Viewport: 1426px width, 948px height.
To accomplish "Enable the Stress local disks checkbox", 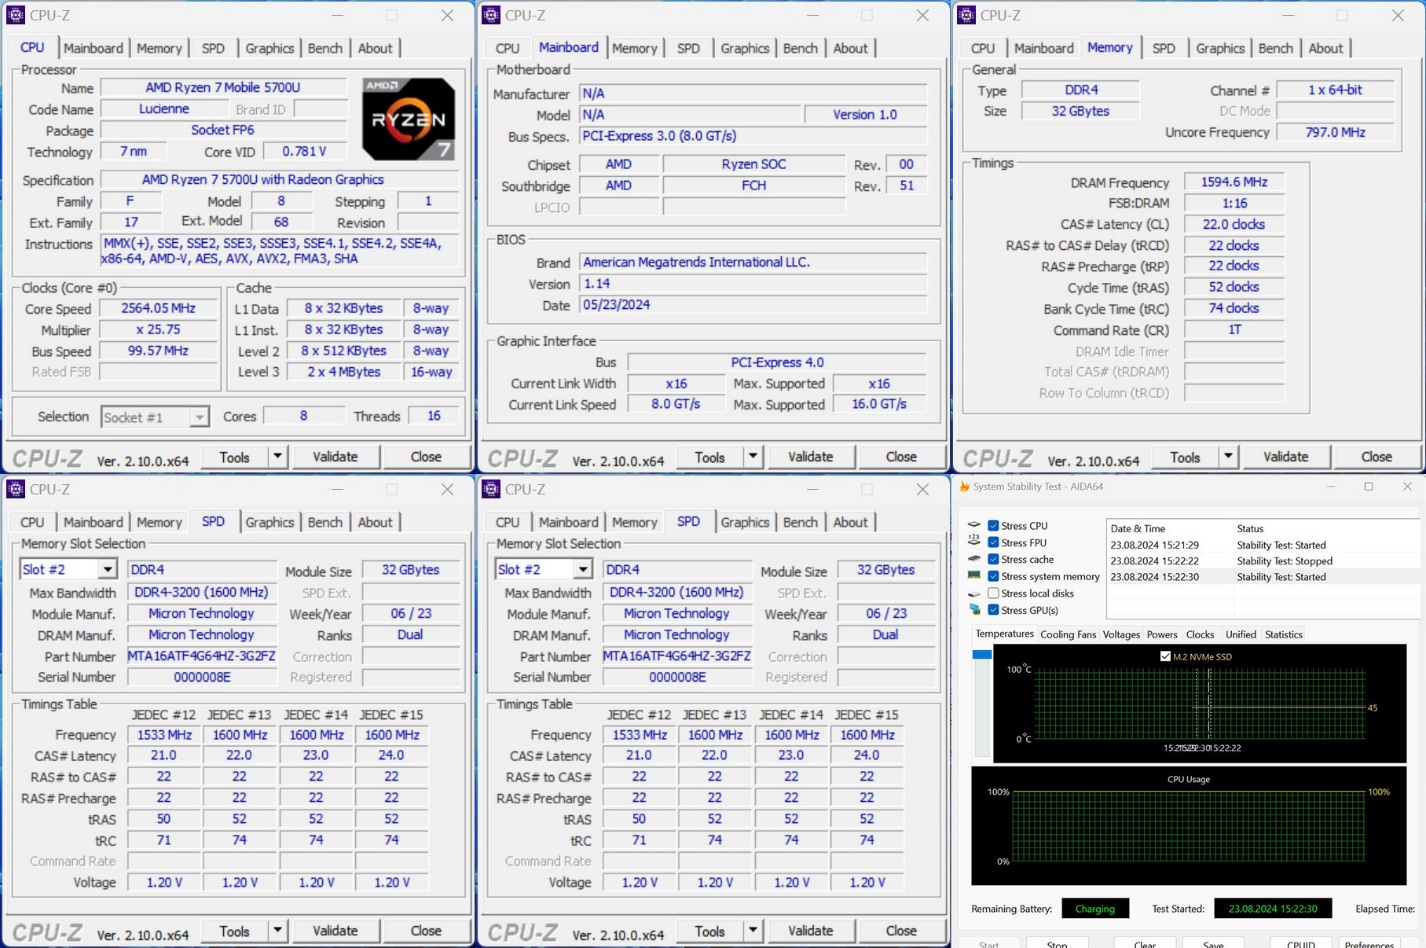I will tap(993, 593).
